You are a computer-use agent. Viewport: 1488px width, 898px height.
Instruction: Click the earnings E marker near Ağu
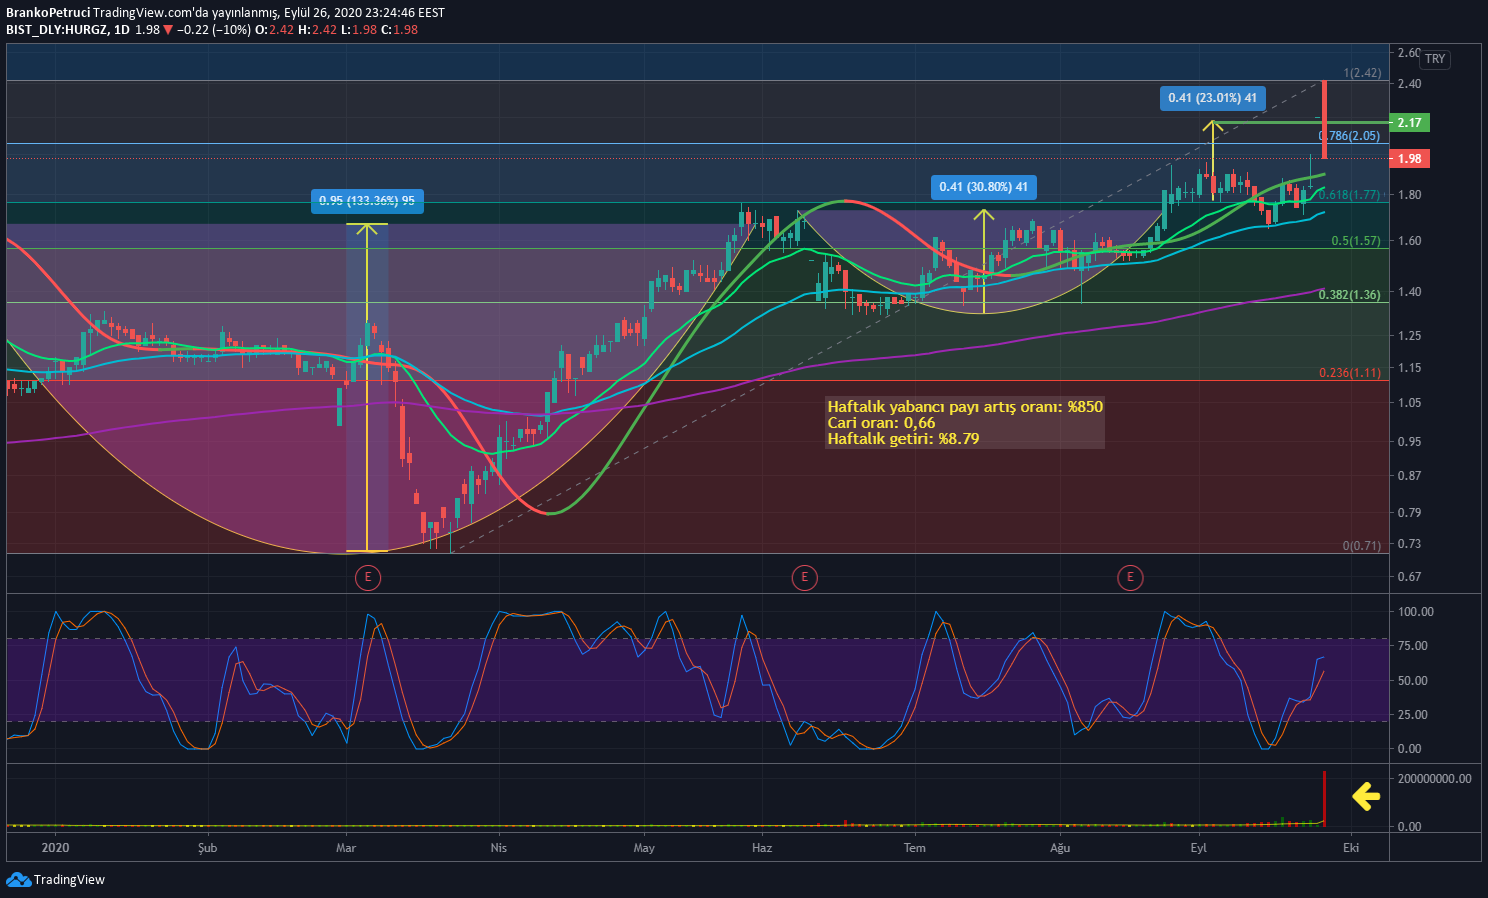point(1130,577)
